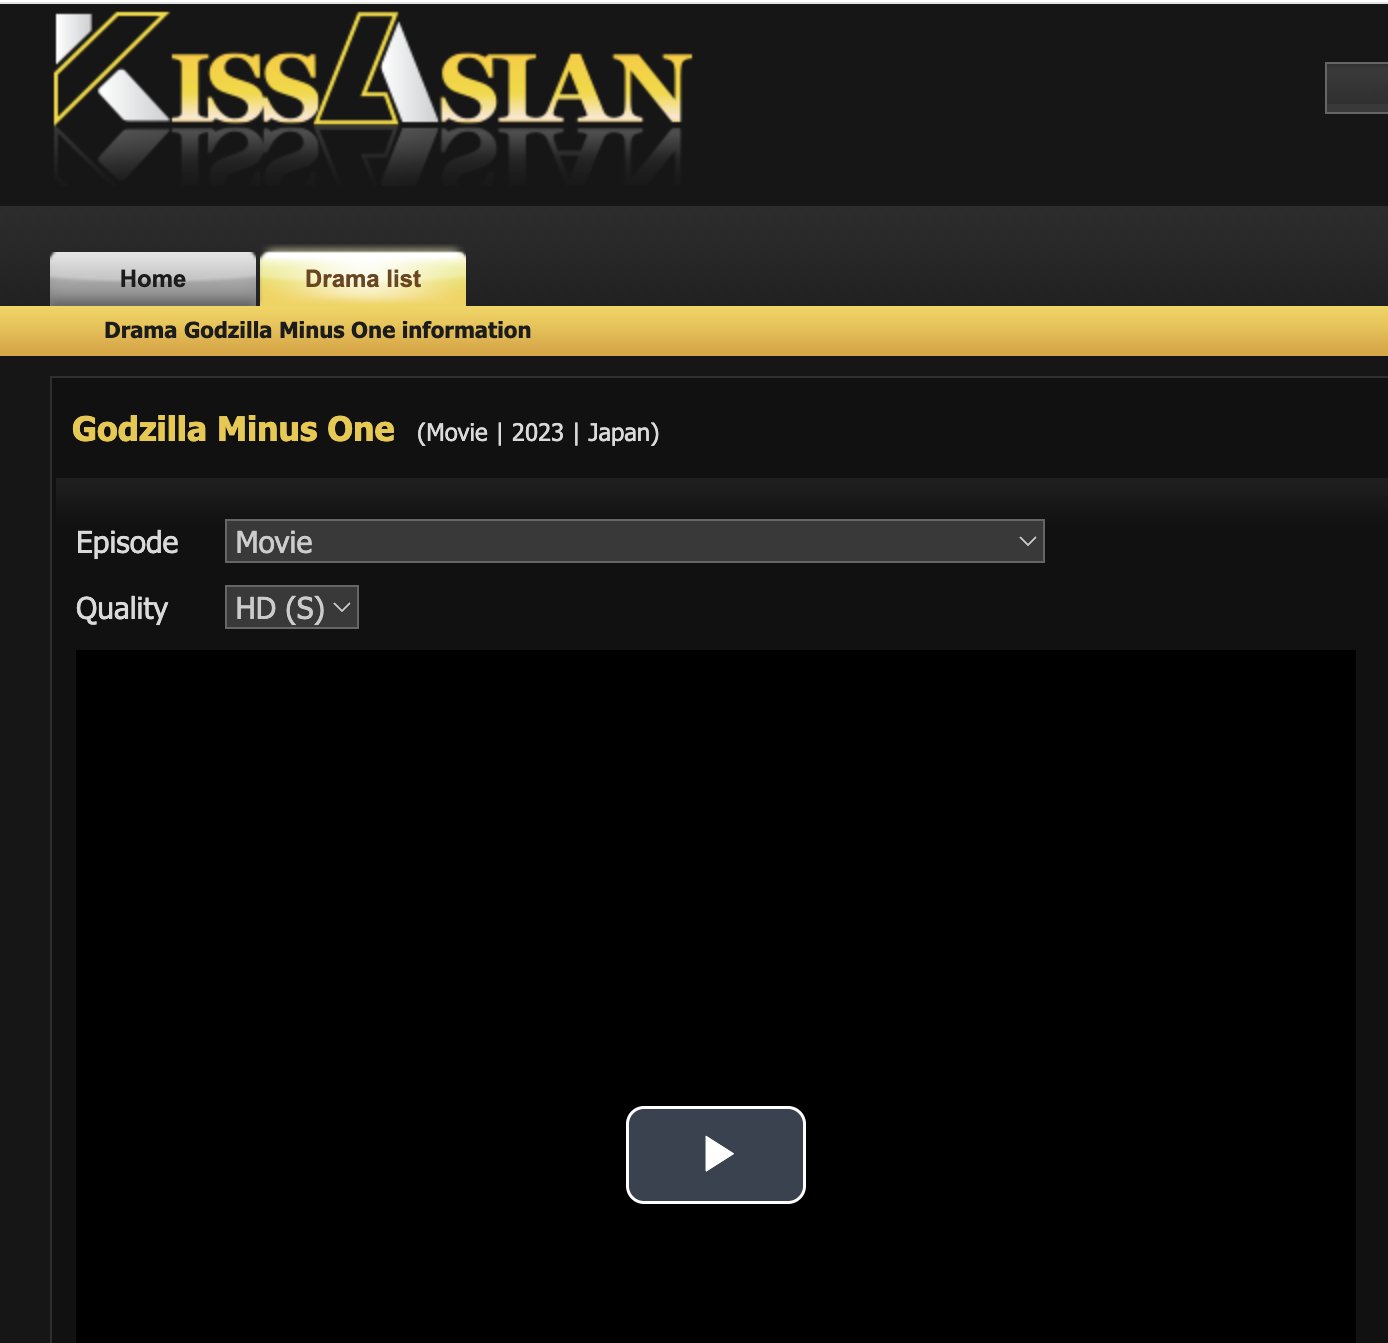Click the search box at top right

(x=1357, y=88)
